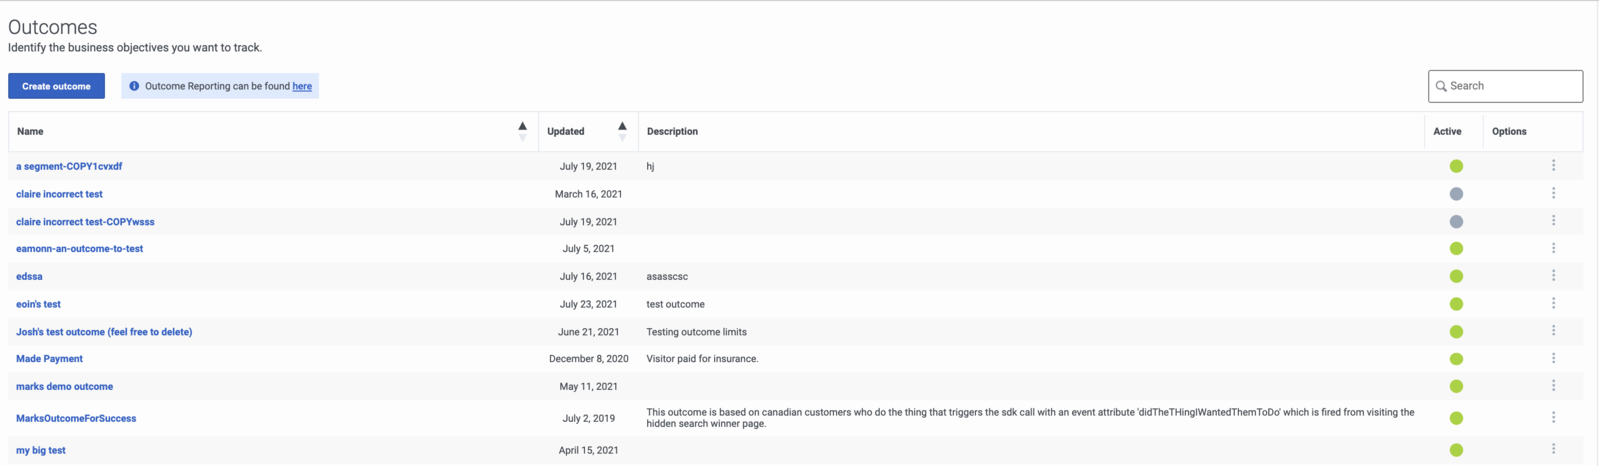The height and width of the screenshot is (466, 1599).
Task: Select the MarksOutcomeForSuccess long description text
Action: click(x=1030, y=418)
